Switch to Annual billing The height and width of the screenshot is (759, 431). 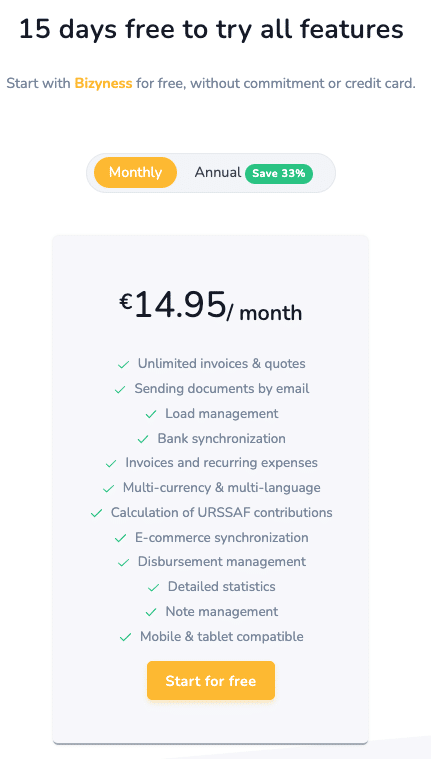217,172
